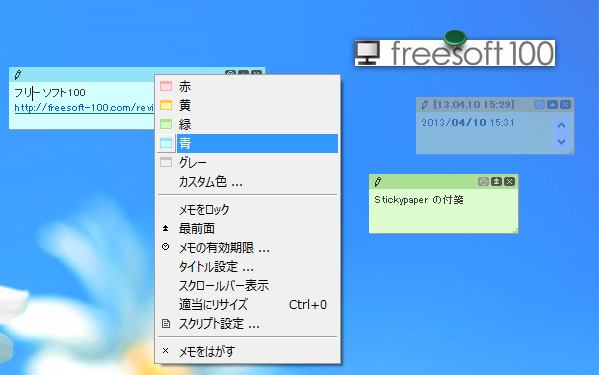
Task: Click pencil icon on dated translucent note
Action: [x=425, y=105]
